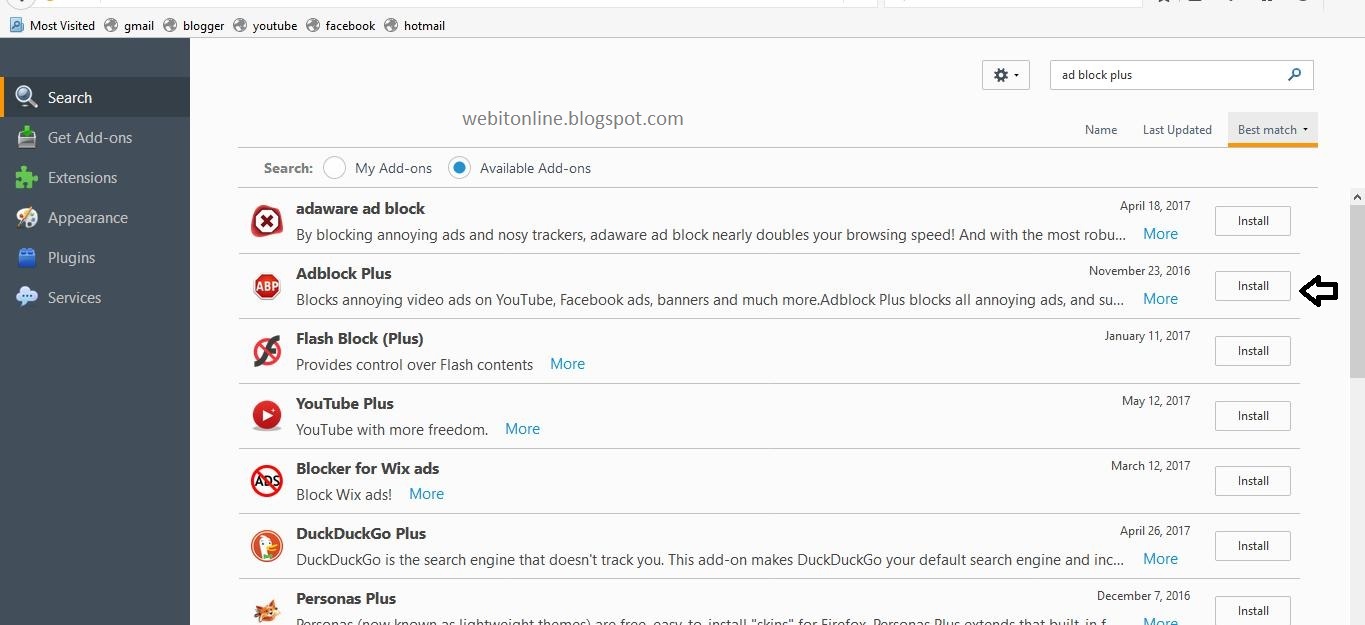The height and width of the screenshot is (625, 1365).
Task: Click magnifier icon in add-on search box
Action: tap(1294, 74)
